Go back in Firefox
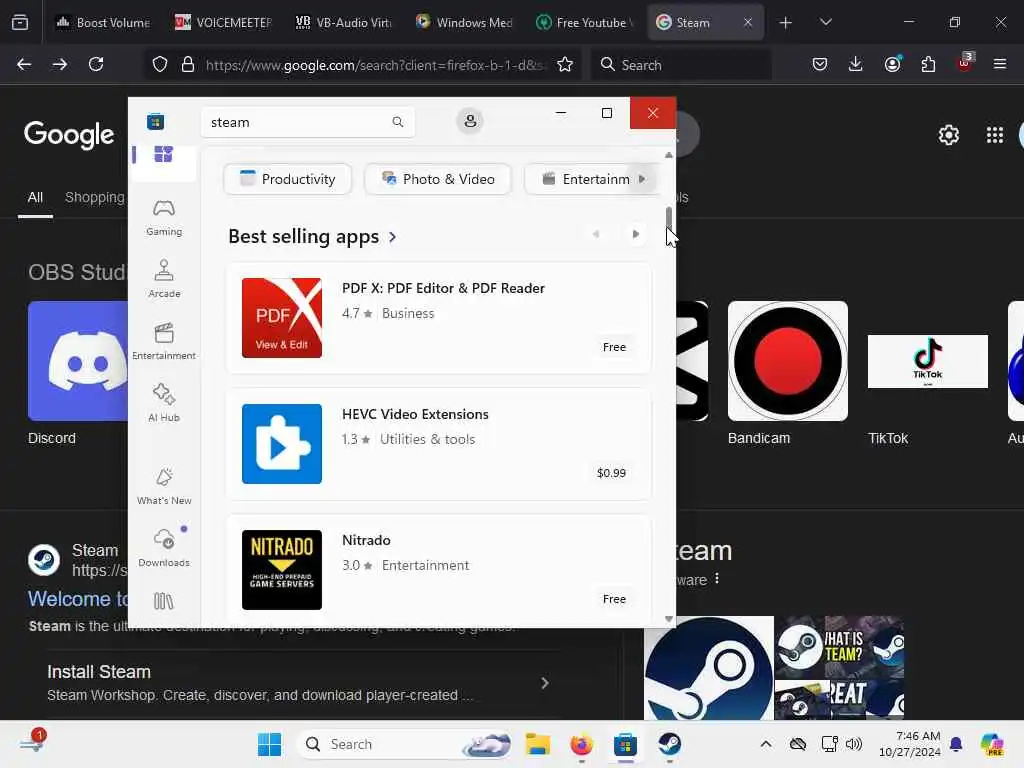1024x768 pixels. coord(24,64)
